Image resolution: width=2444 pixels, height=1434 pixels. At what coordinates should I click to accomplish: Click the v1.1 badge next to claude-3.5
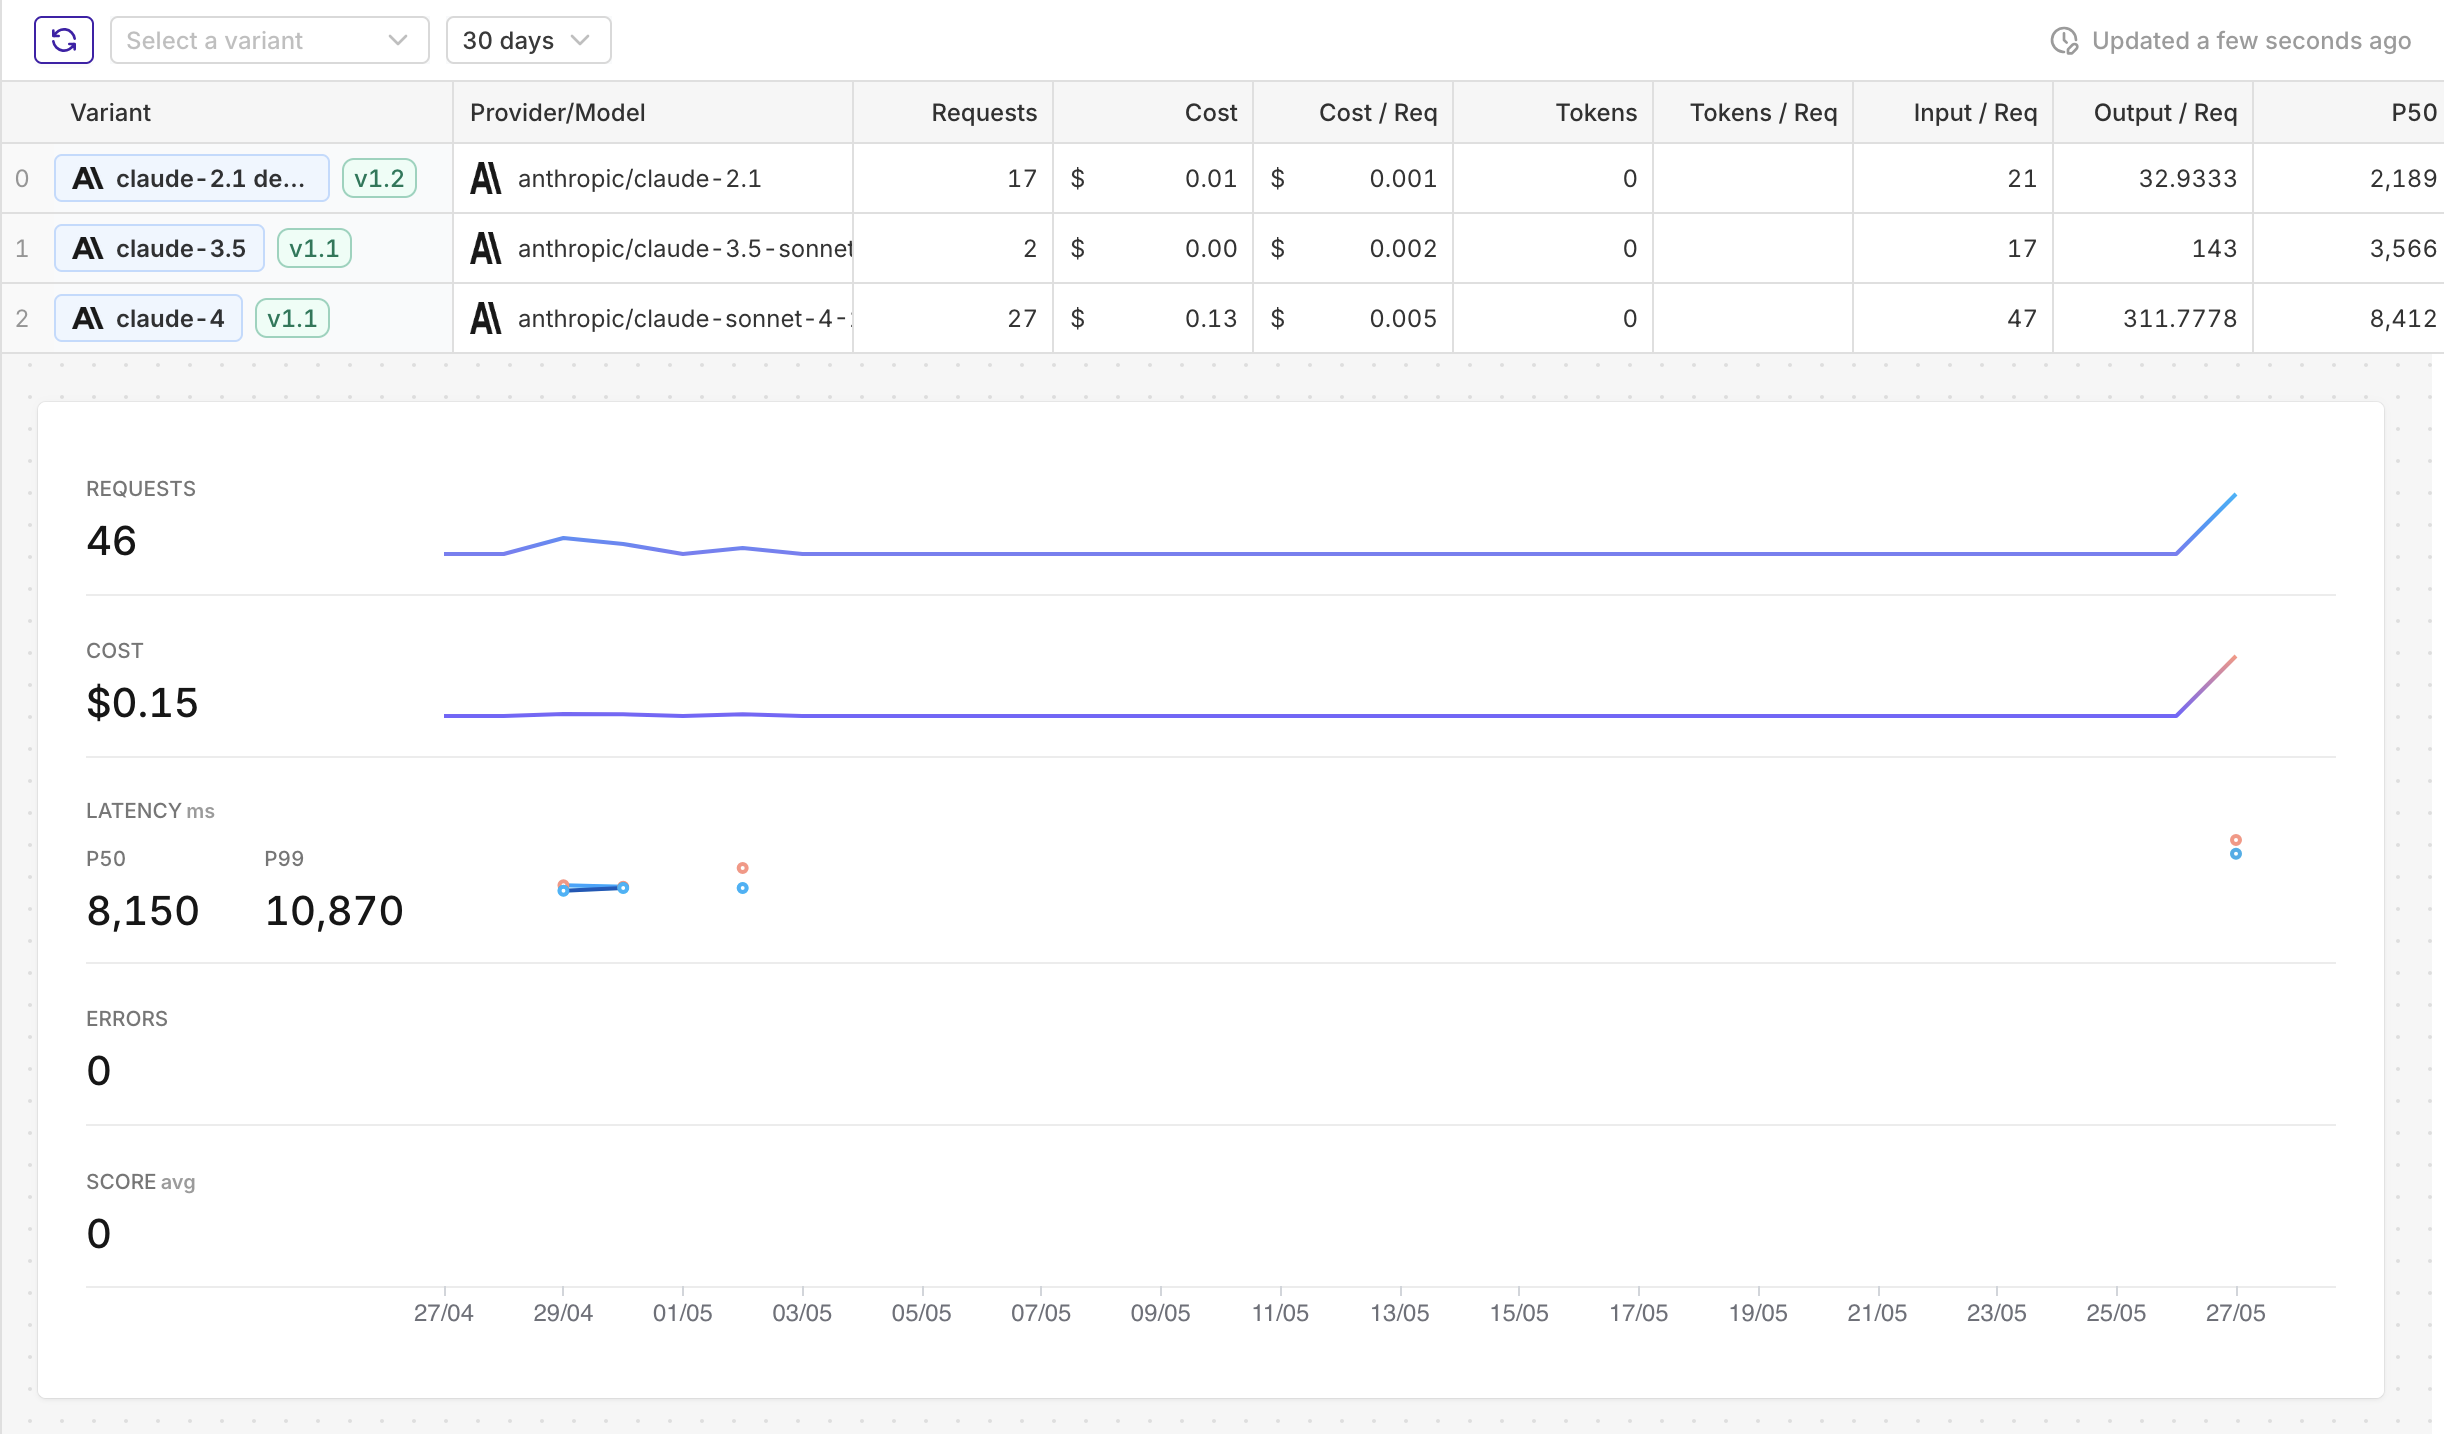(x=314, y=248)
